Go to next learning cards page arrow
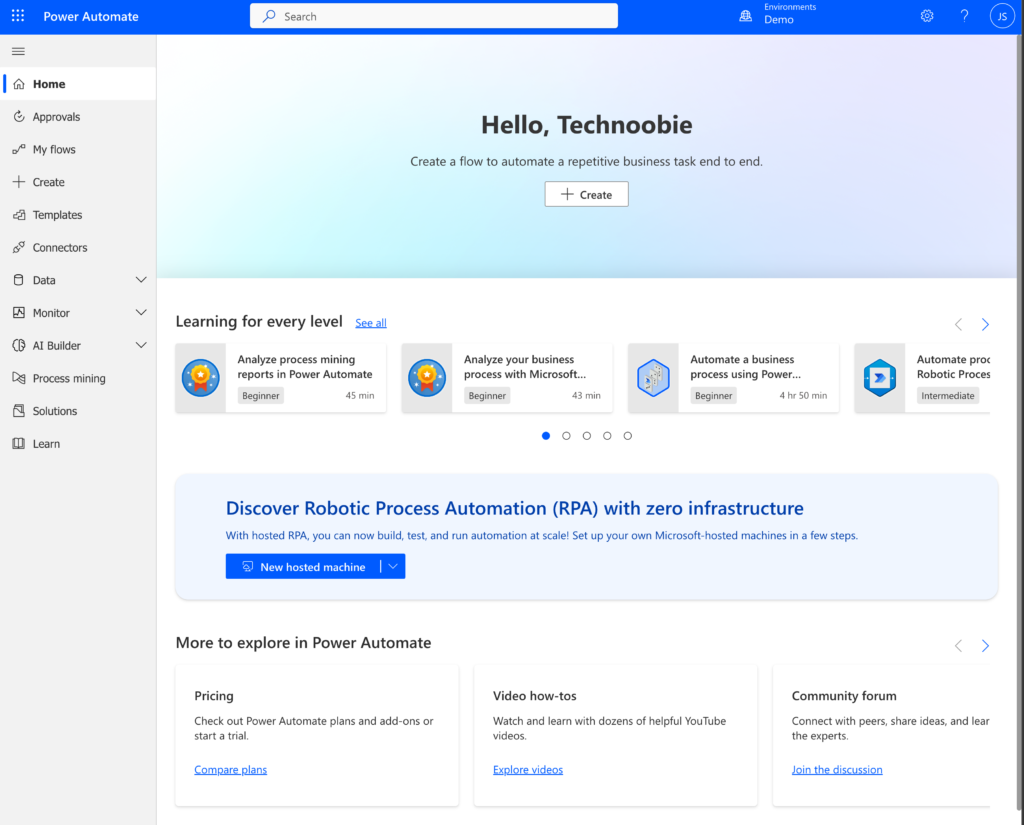The height and width of the screenshot is (825, 1024). point(985,324)
